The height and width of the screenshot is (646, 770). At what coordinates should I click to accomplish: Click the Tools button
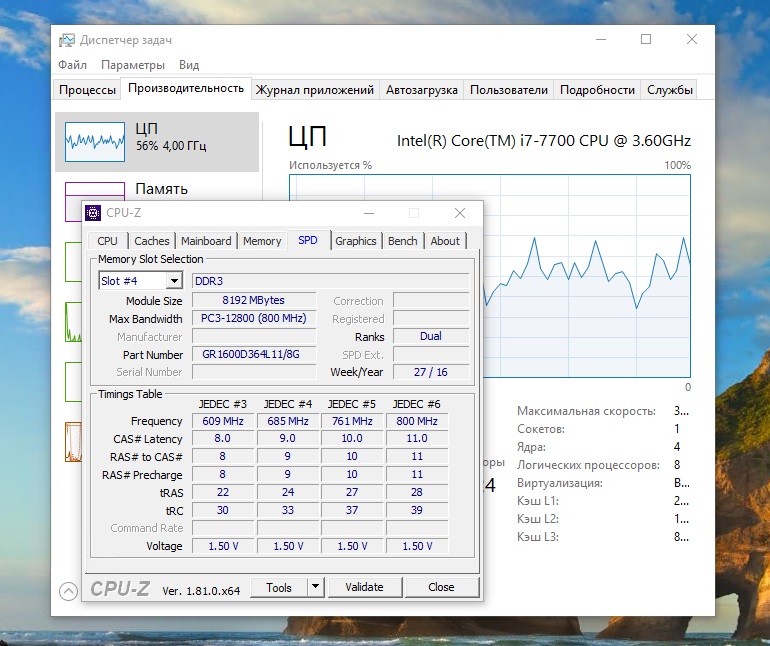tap(279, 588)
